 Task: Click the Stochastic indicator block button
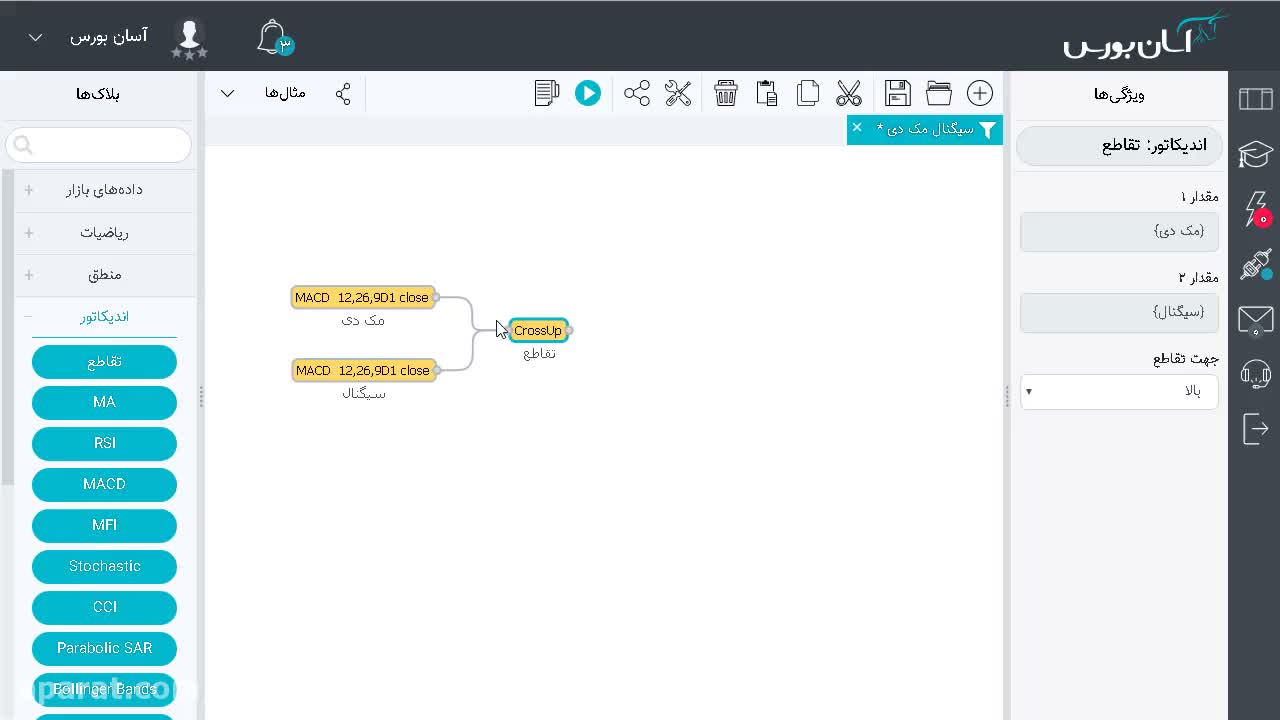tap(104, 566)
